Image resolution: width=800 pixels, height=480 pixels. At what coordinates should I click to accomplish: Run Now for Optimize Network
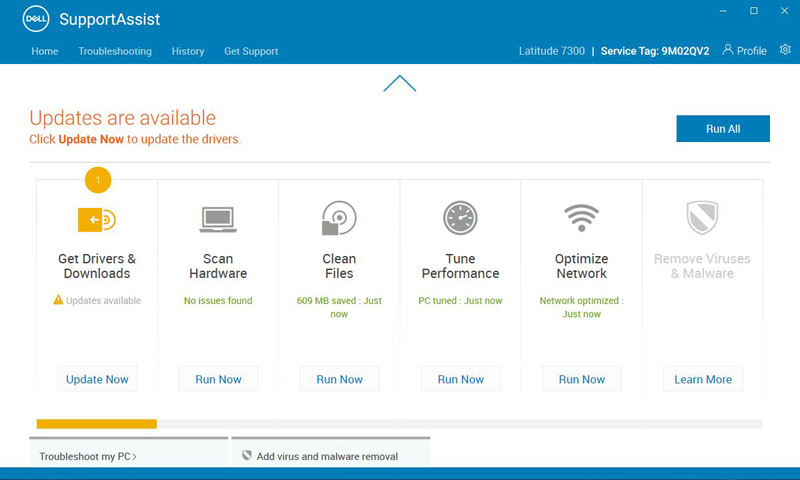click(582, 379)
